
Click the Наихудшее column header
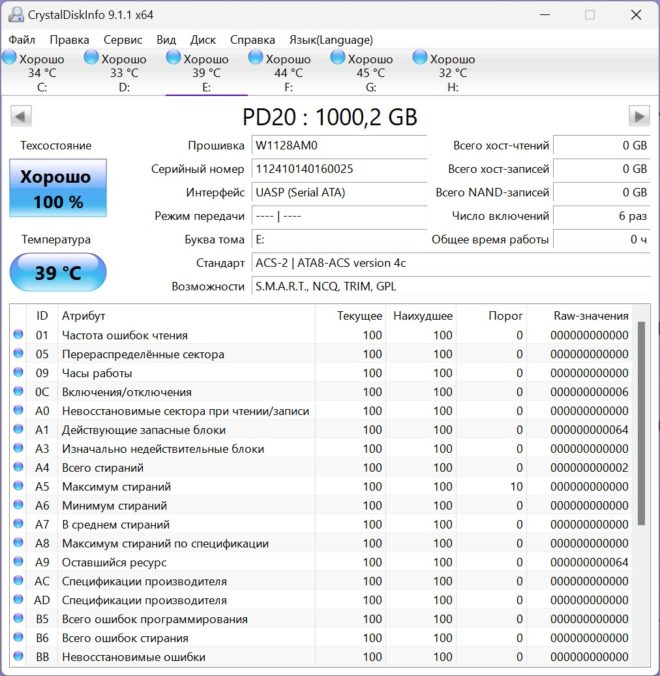421,316
